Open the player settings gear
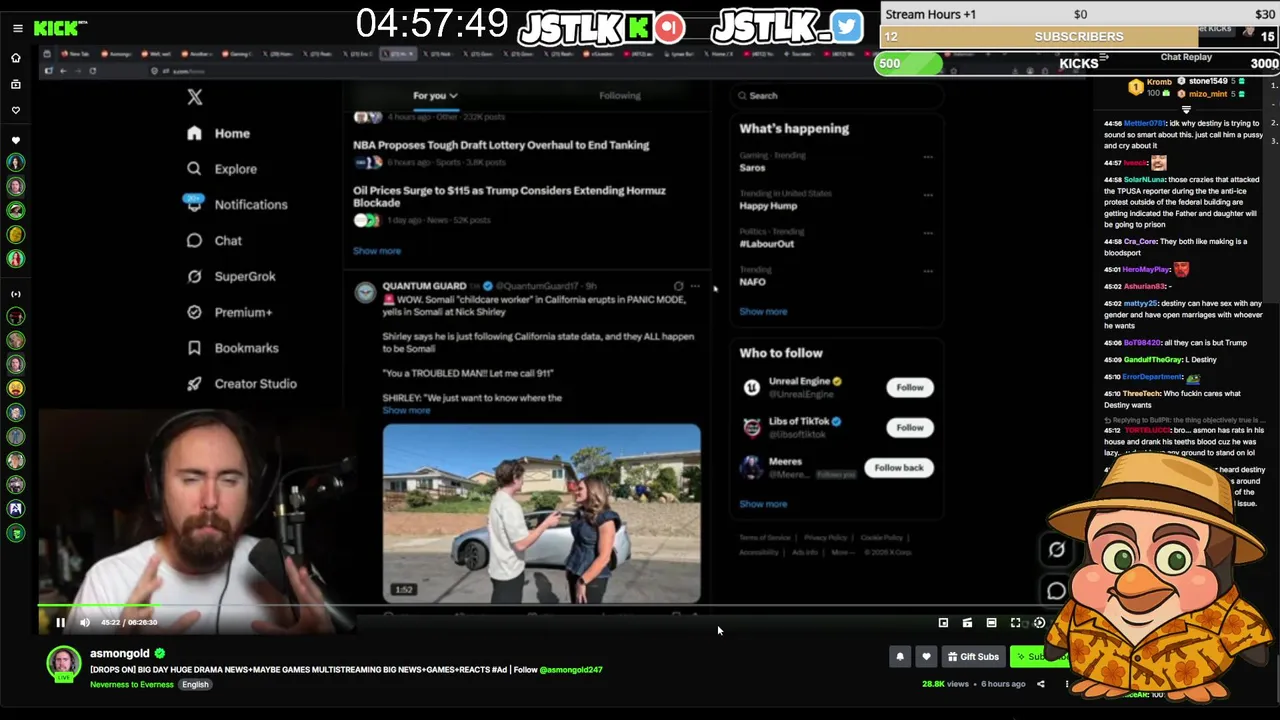This screenshot has width=1280, height=720. click(x=1039, y=623)
